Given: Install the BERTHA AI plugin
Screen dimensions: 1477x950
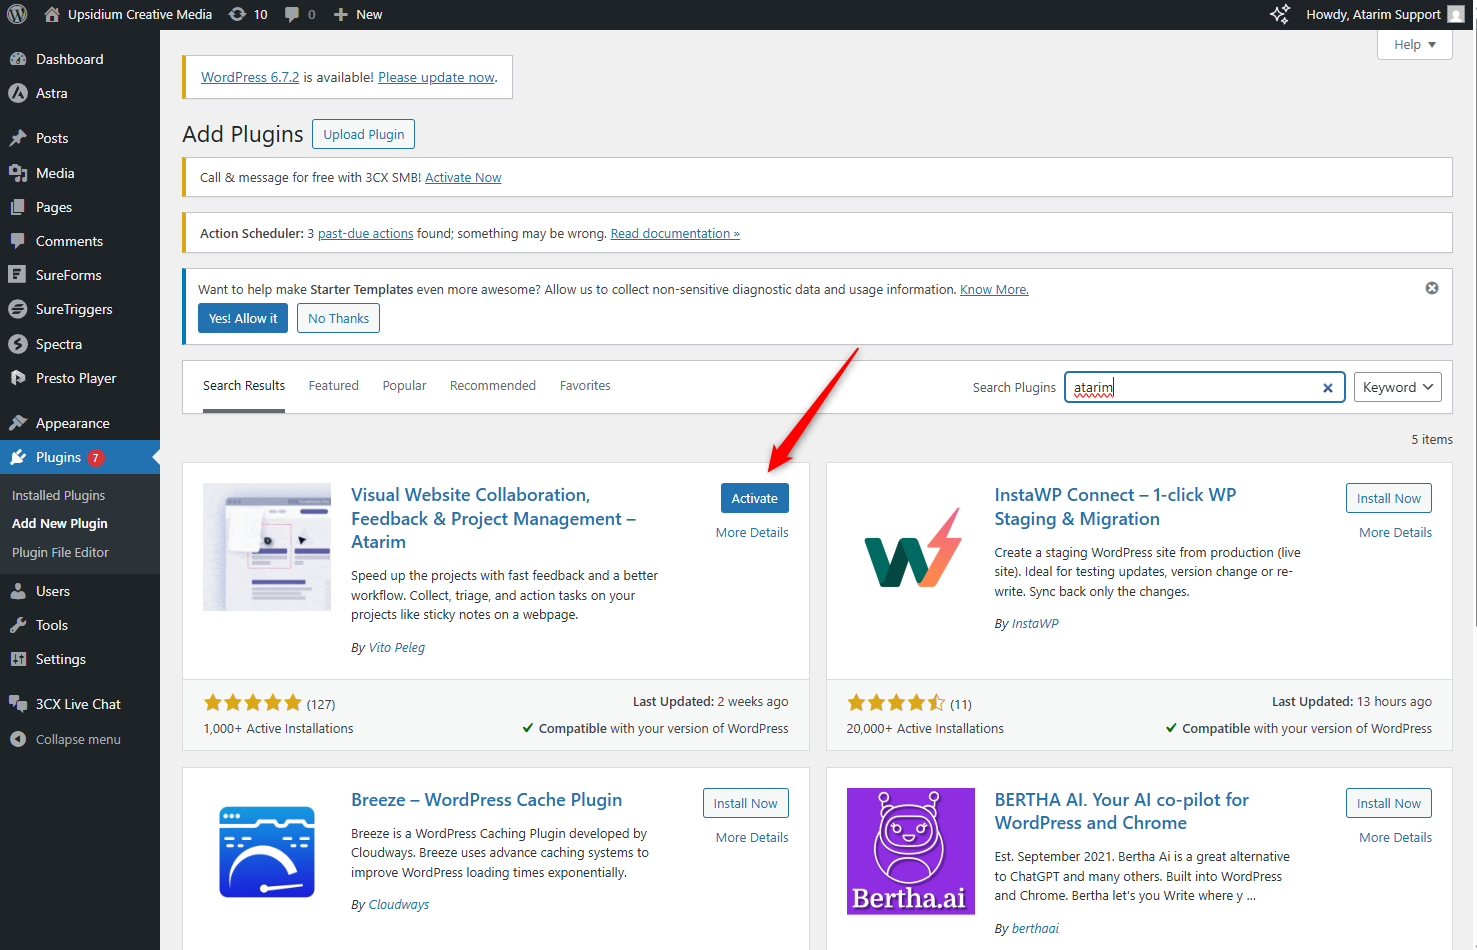Looking at the screenshot, I should (x=1389, y=803).
